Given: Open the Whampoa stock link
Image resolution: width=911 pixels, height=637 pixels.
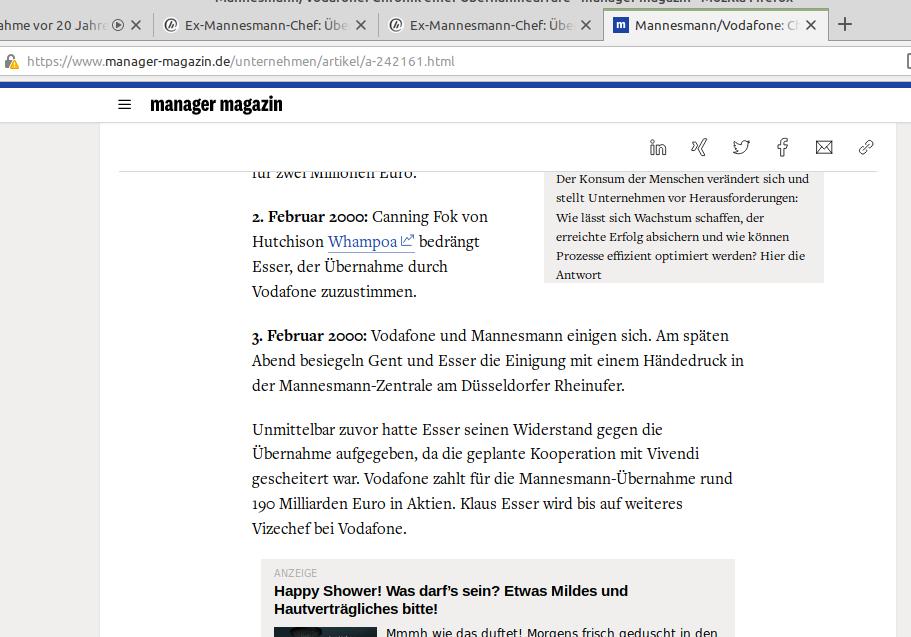Looking at the screenshot, I should 371,241.
